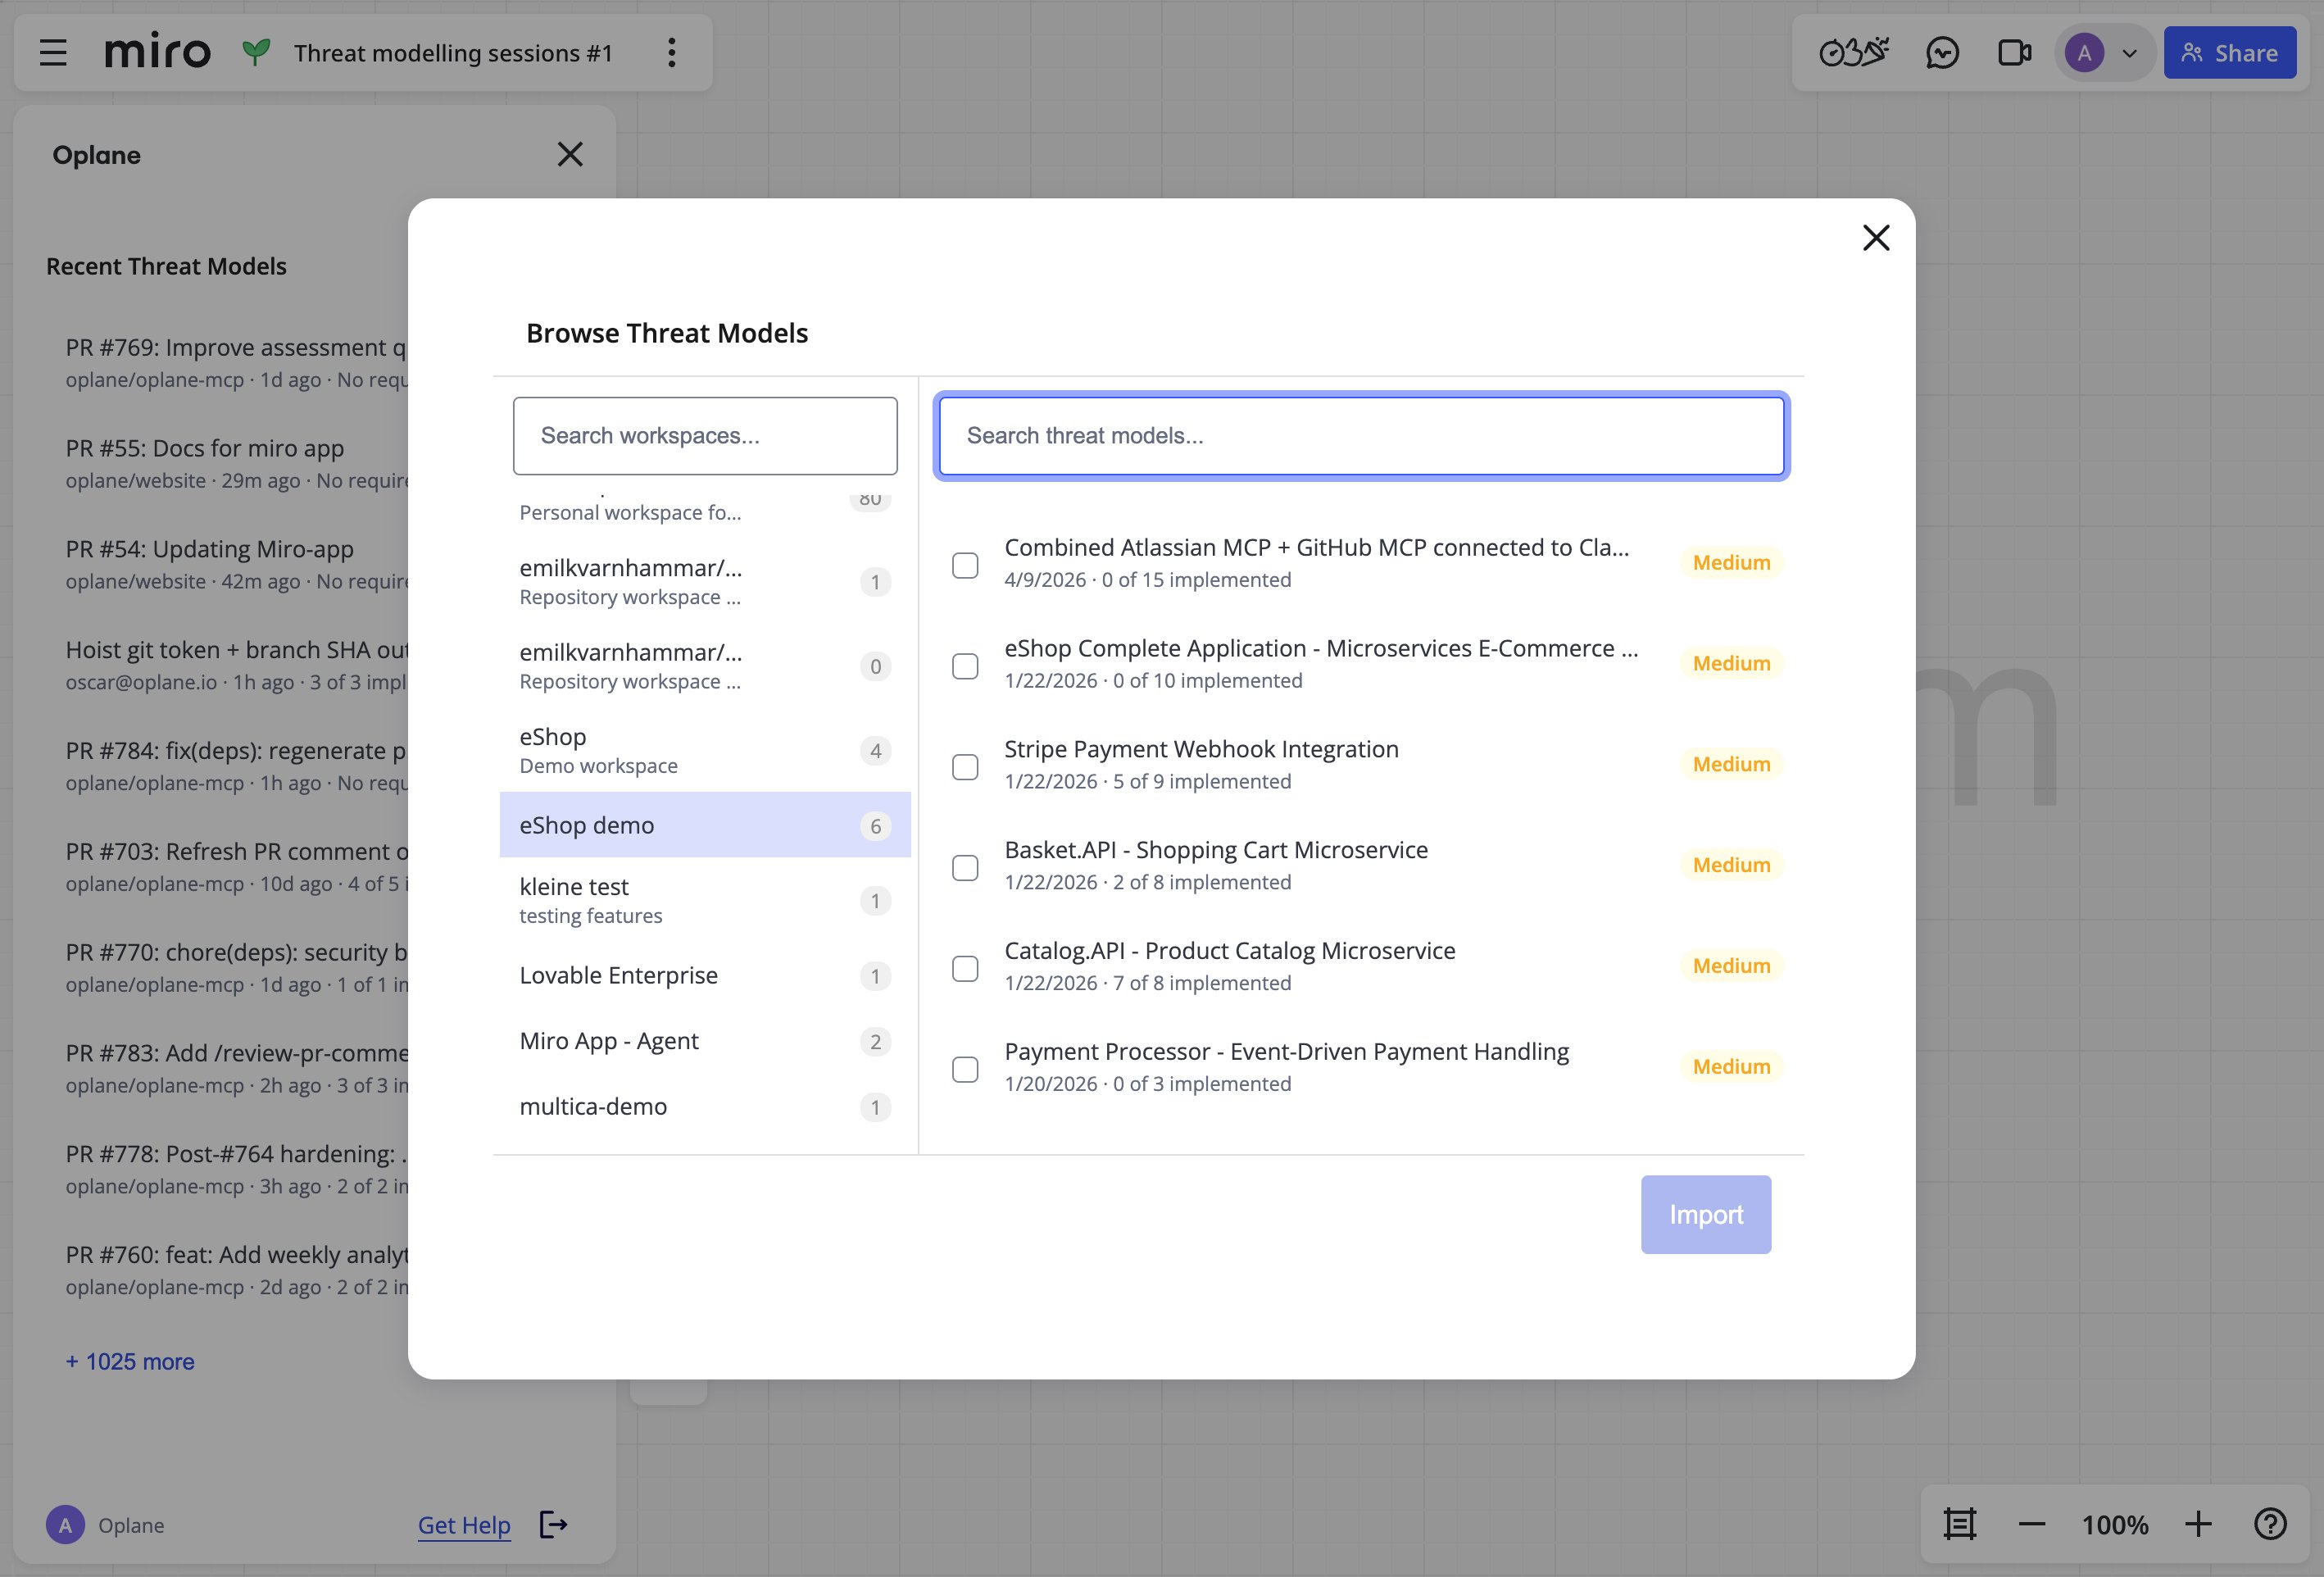Check the Combined Atlassian MCP threat model
Screen dimensions: 2324x1577
pyautogui.click(x=965, y=565)
